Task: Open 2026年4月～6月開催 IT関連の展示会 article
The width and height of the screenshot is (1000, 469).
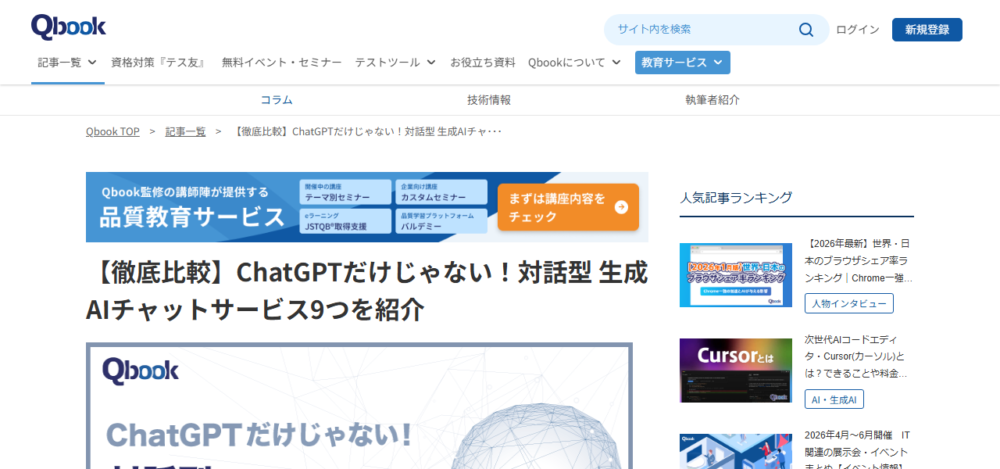Action: click(x=857, y=451)
